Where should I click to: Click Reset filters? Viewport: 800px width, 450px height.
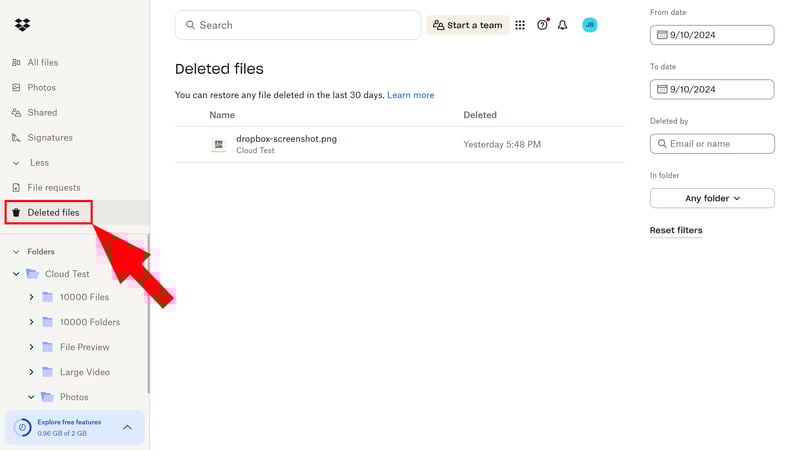coord(676,230)
